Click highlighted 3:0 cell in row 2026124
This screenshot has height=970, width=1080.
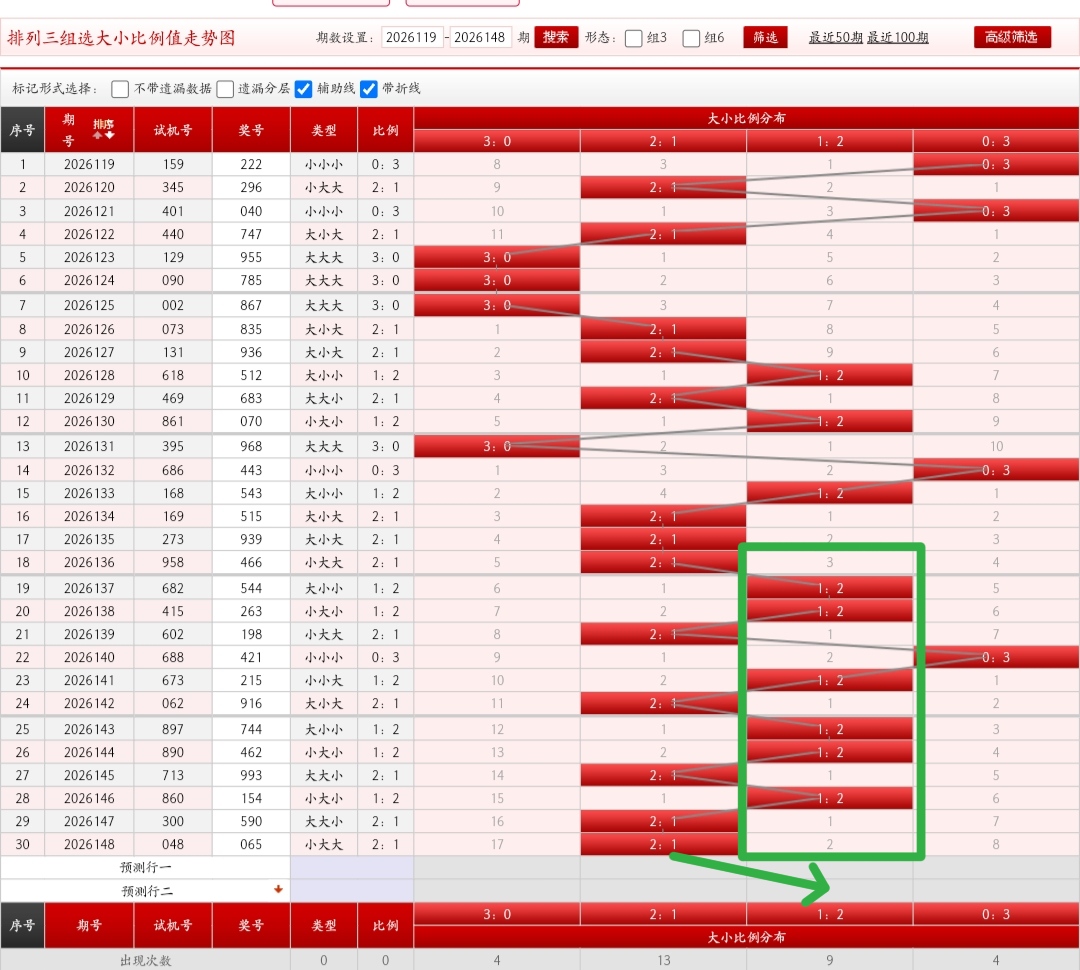(497, 280)
